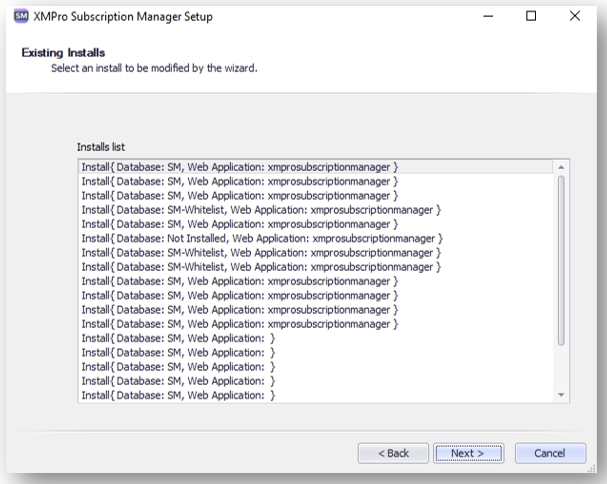Minimize the XMPro Setup window
Image resolution: width=607 pixels, height=484 pixels.
488,16
